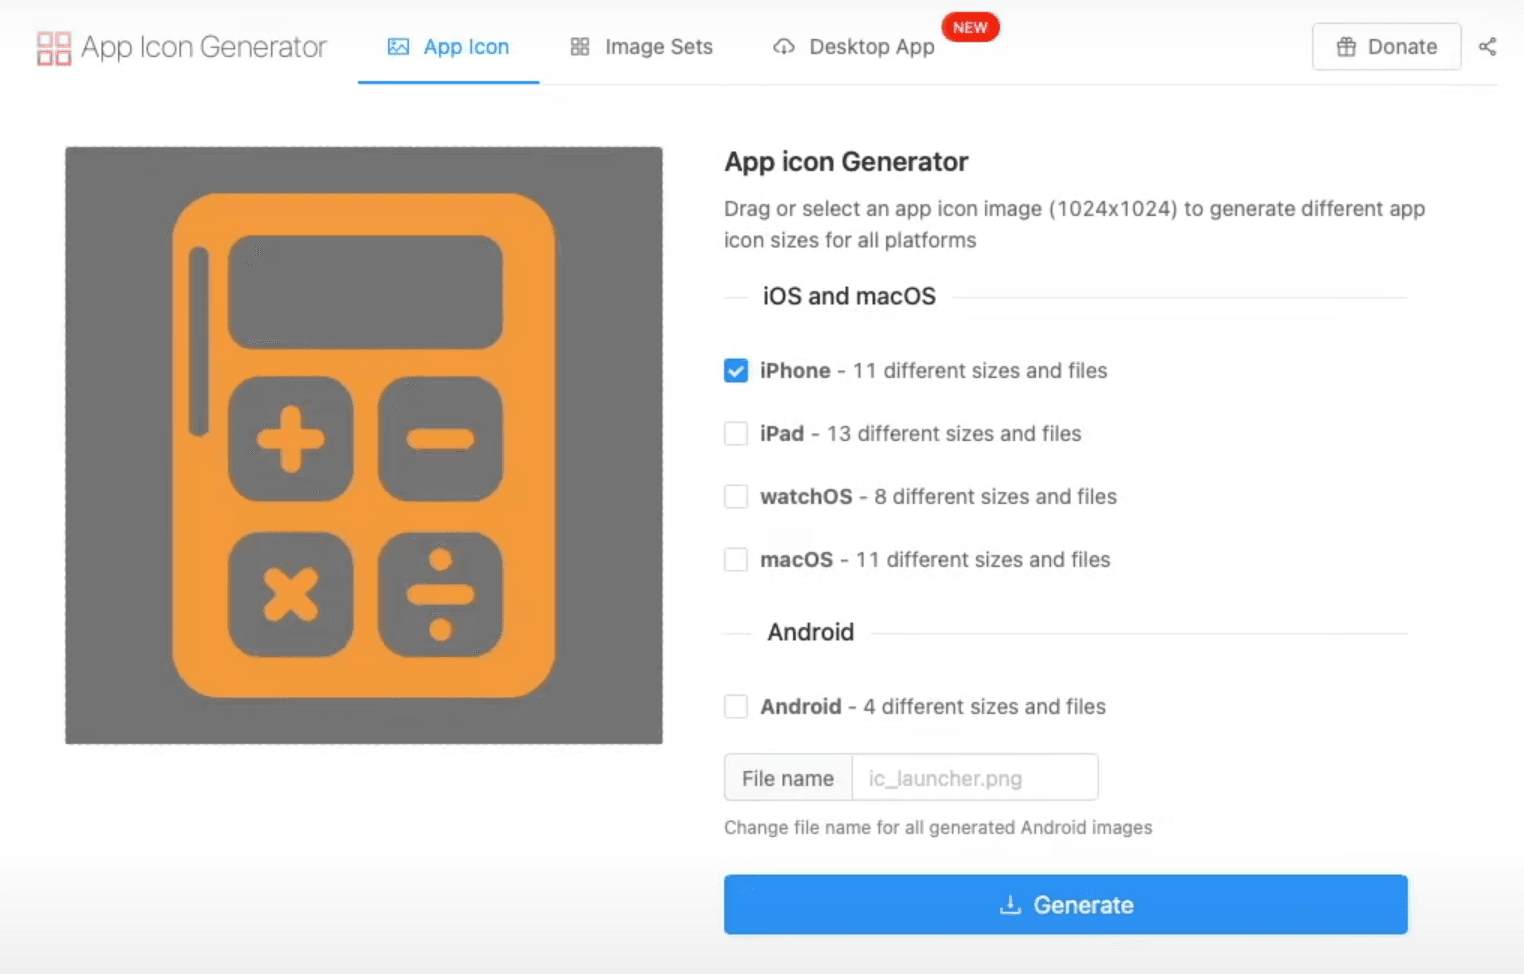1524x974 pixels.
Task: Check the Android checkbox
Action: [736, 707]
